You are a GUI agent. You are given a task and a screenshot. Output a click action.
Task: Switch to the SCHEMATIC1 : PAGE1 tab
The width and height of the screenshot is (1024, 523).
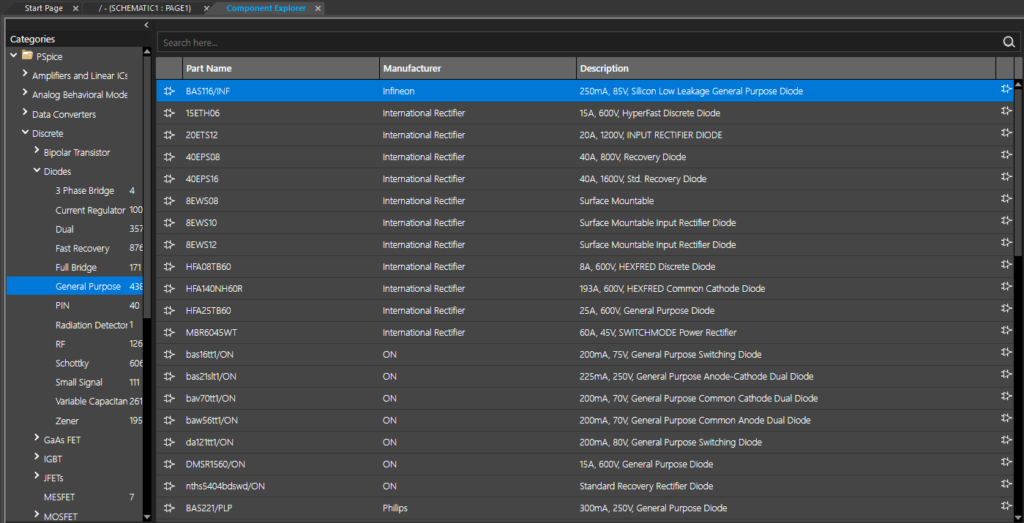click(144, 8)
